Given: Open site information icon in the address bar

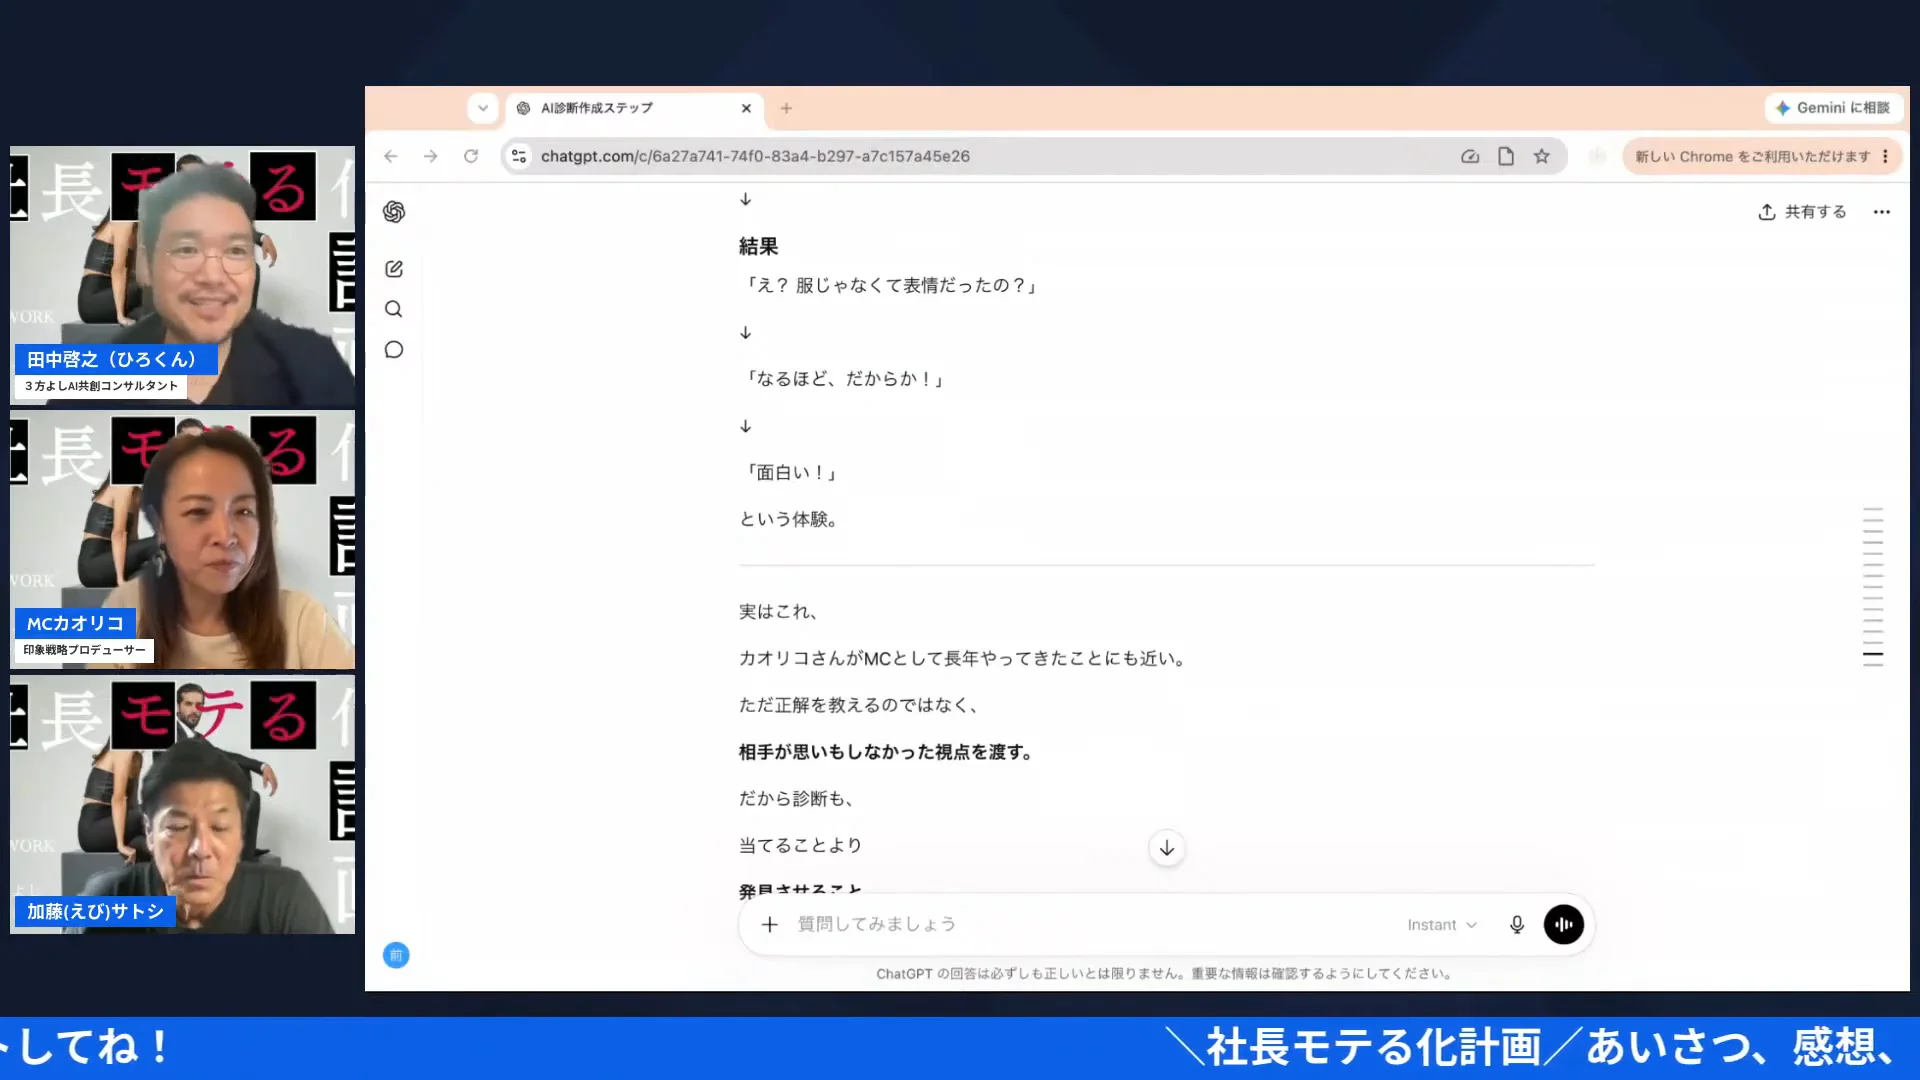Looking at the screenshot, I should pyautogui.click(x=519, y=156).
